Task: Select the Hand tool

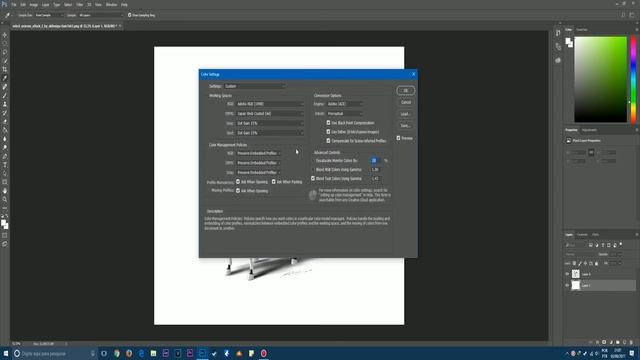Action: (5, 191)
